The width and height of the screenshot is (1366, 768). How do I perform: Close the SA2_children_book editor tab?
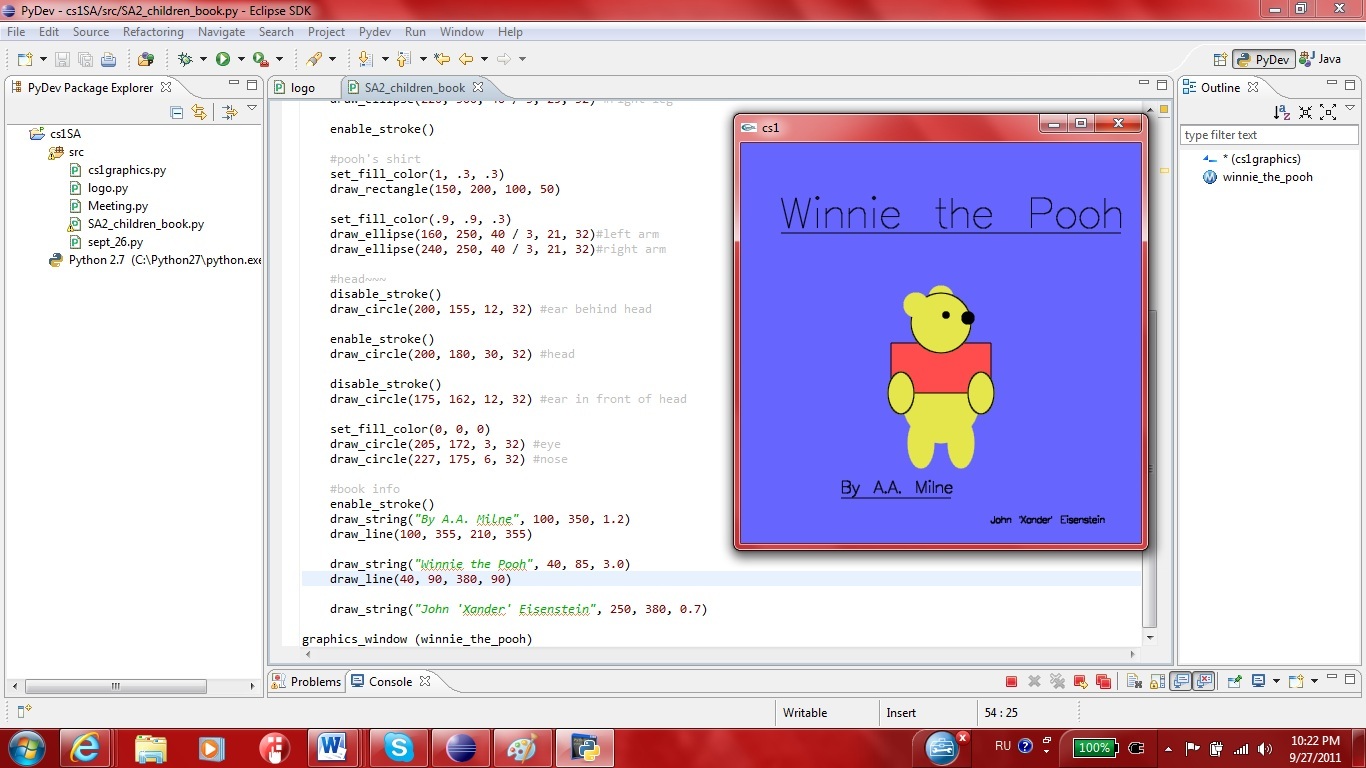pyautogui.click(x=478, y=88)
